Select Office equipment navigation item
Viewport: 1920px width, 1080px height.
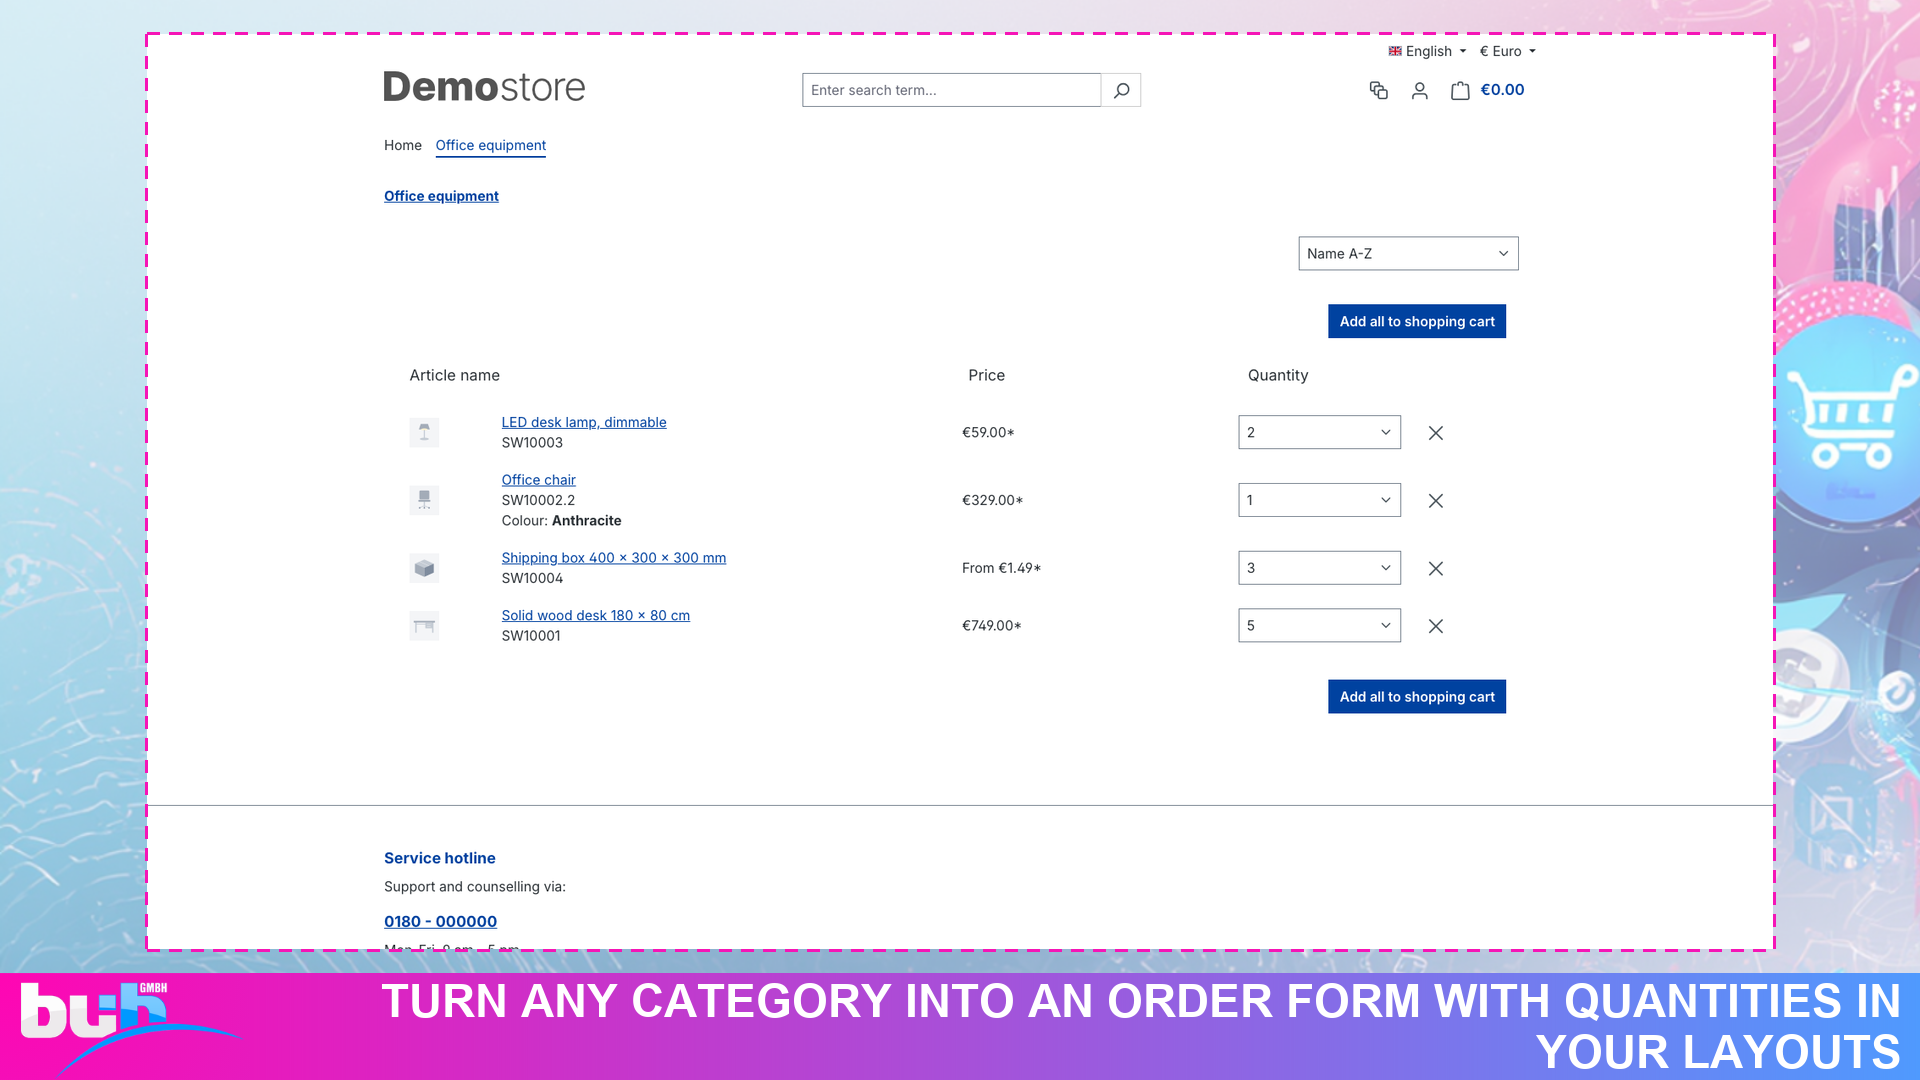click(x=490, y=145)
